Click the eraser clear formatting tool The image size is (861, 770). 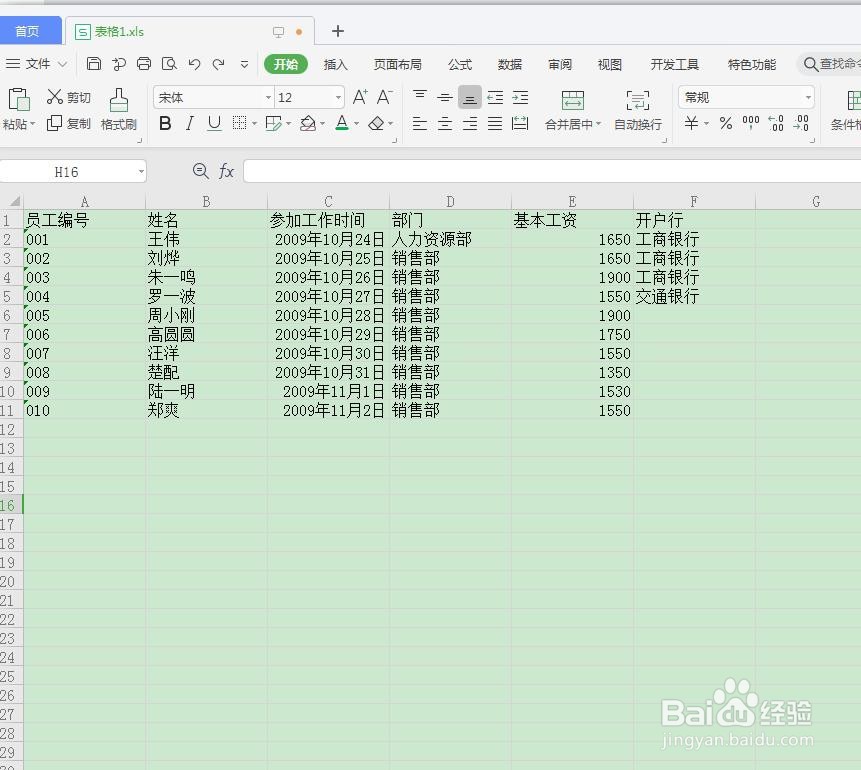coord(376,124)
